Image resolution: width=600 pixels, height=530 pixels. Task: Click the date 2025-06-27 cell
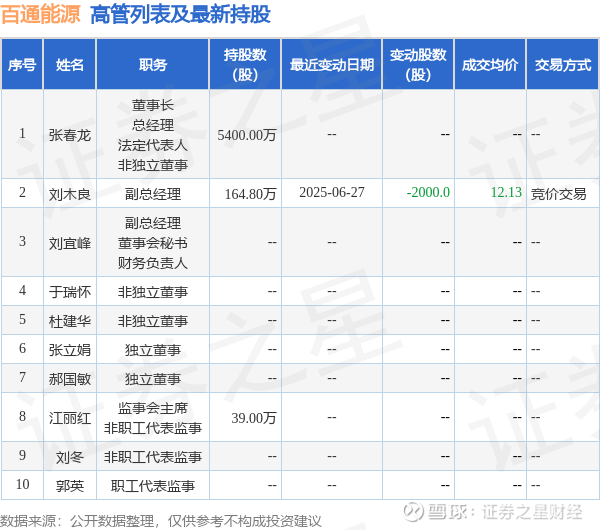coord(332,192)
